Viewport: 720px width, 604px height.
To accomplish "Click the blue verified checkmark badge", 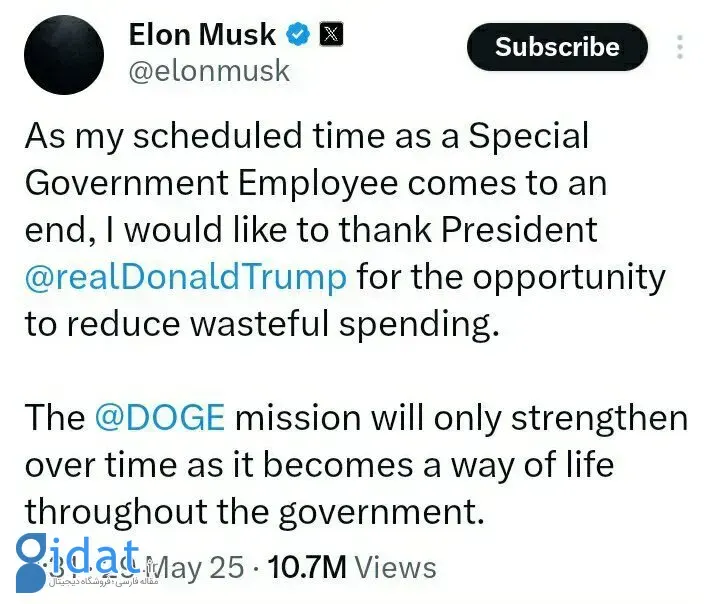I will (x=297, y=35).
